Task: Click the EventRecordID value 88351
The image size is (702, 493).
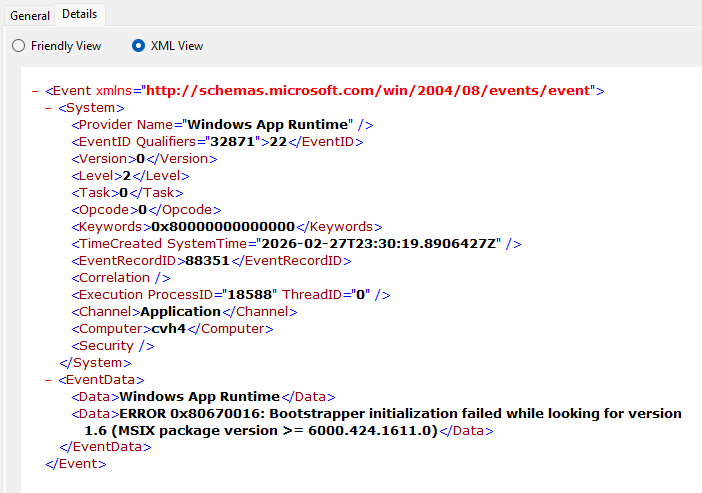Action: click(x=207, y=261)
